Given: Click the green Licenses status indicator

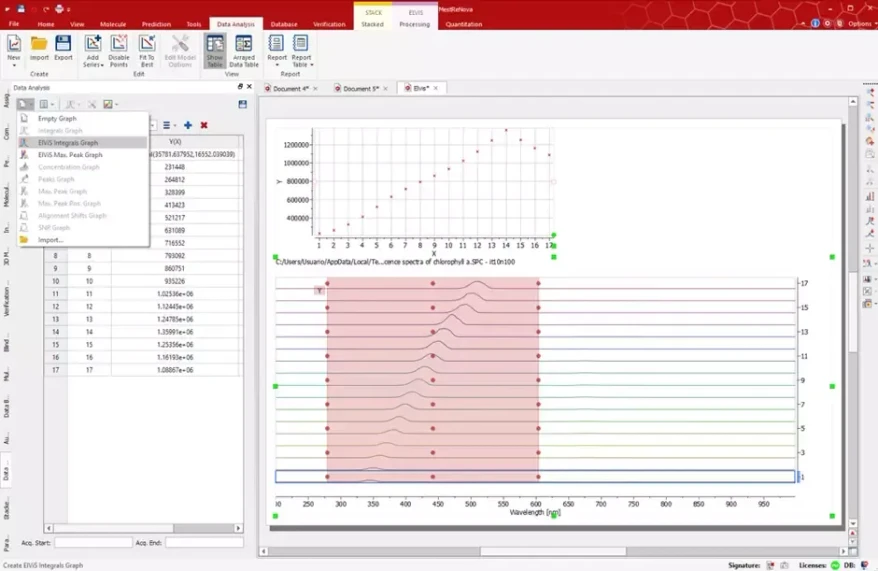Looking at the screenshot, I should pos(835,565).
